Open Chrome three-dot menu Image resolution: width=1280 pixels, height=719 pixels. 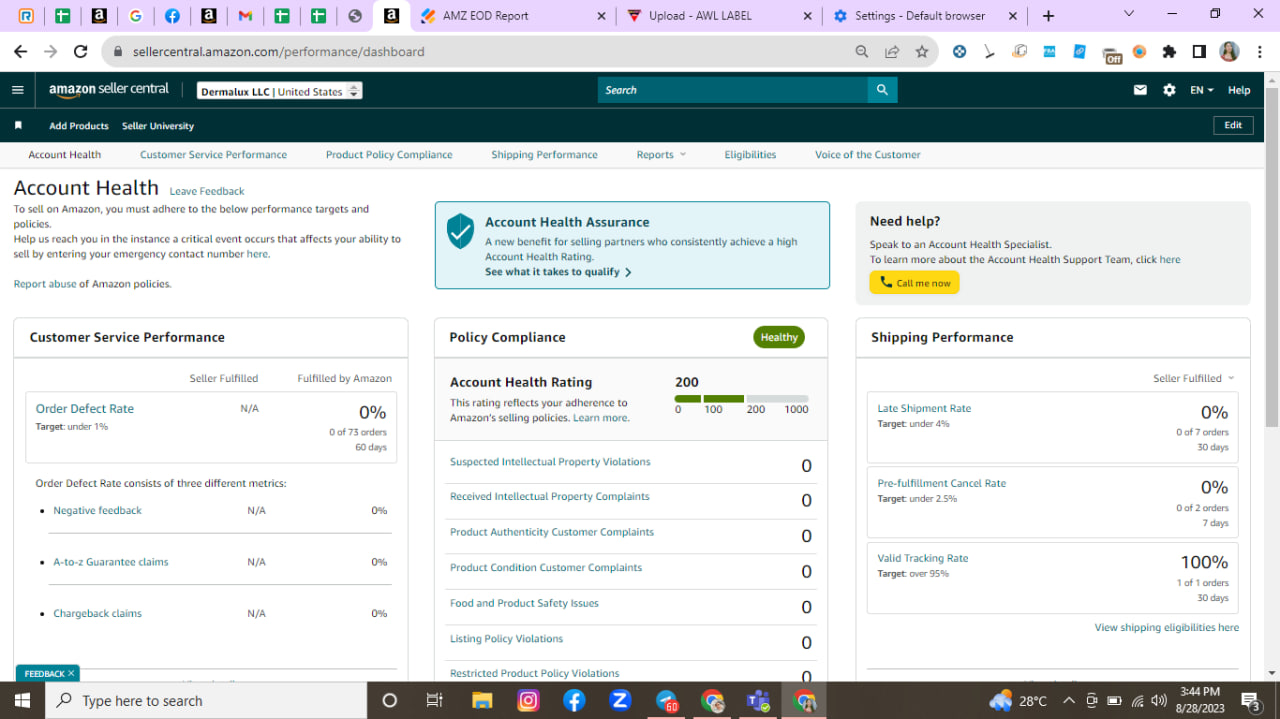click(x=1260, y=52)
